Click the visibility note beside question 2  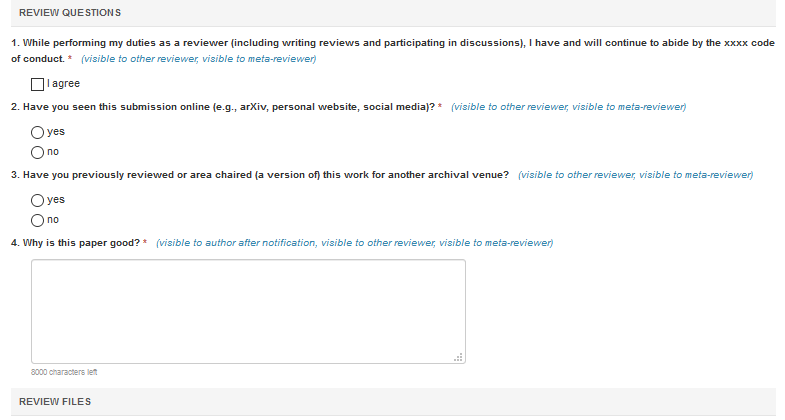[568, 107]
